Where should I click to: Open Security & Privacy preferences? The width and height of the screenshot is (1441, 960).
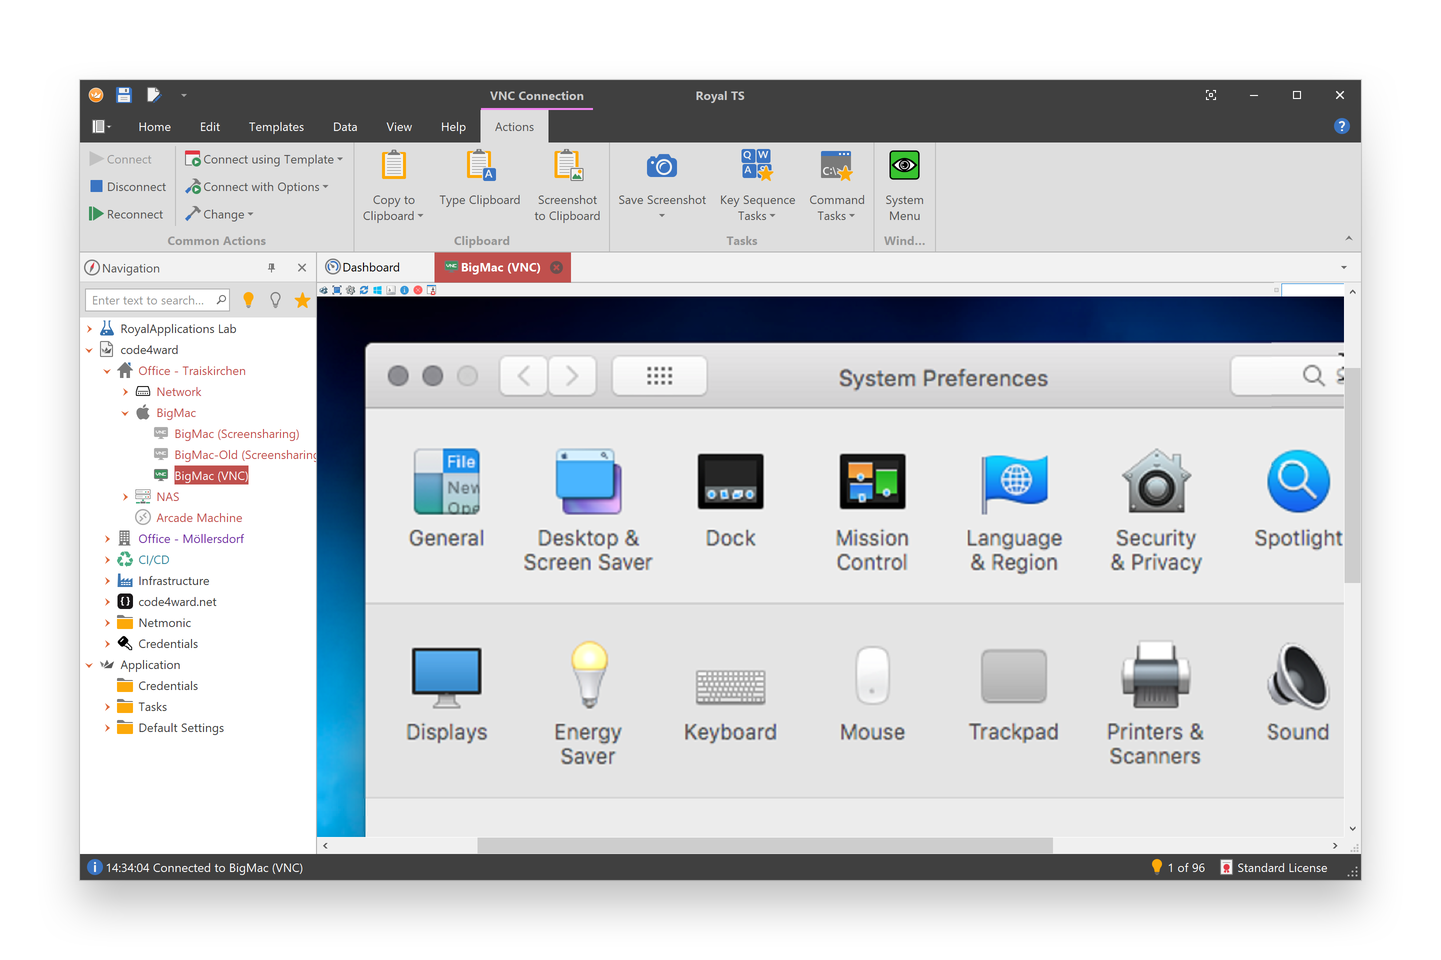coord(1155,510)
